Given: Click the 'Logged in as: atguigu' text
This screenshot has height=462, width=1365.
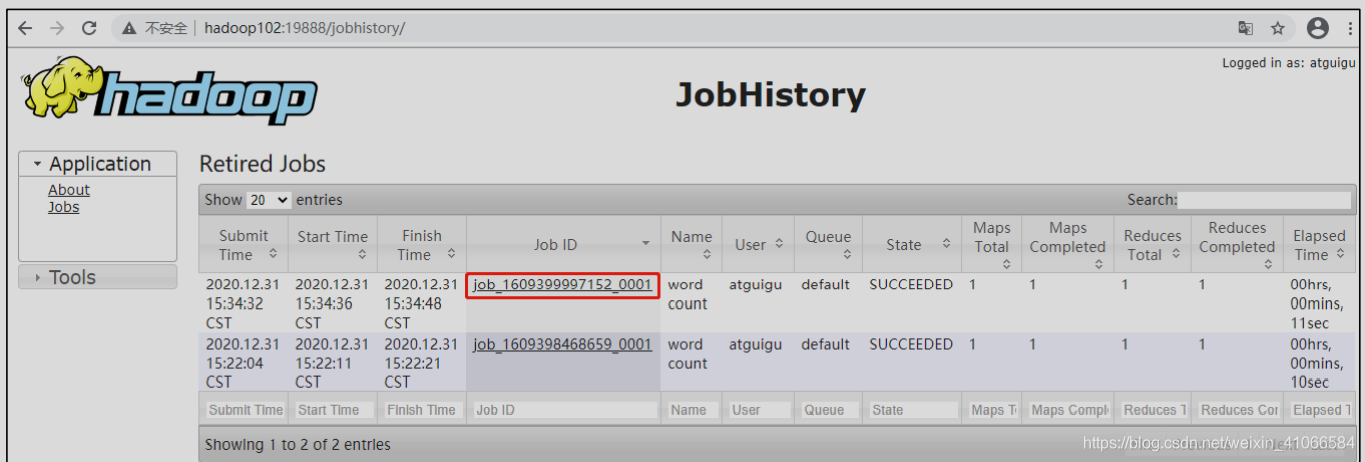Looking at the screenshot, I should coord(1289,63).
